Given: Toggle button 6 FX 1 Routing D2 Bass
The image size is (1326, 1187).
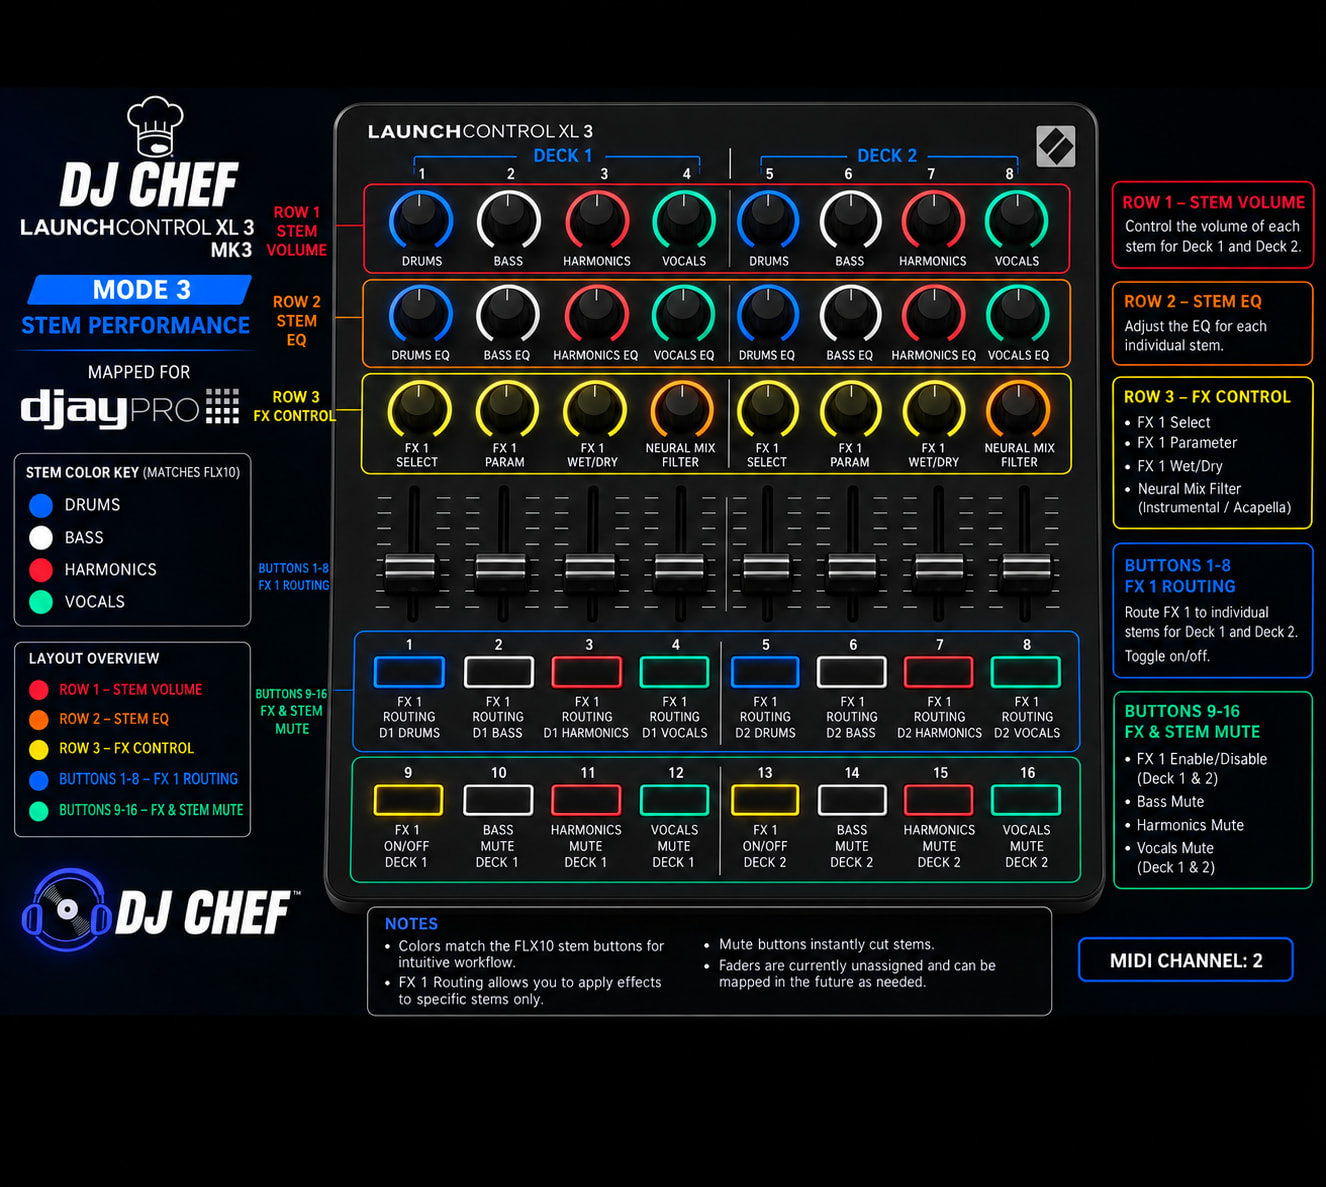Looking at the screenshot, I should (x=852, y=672).
